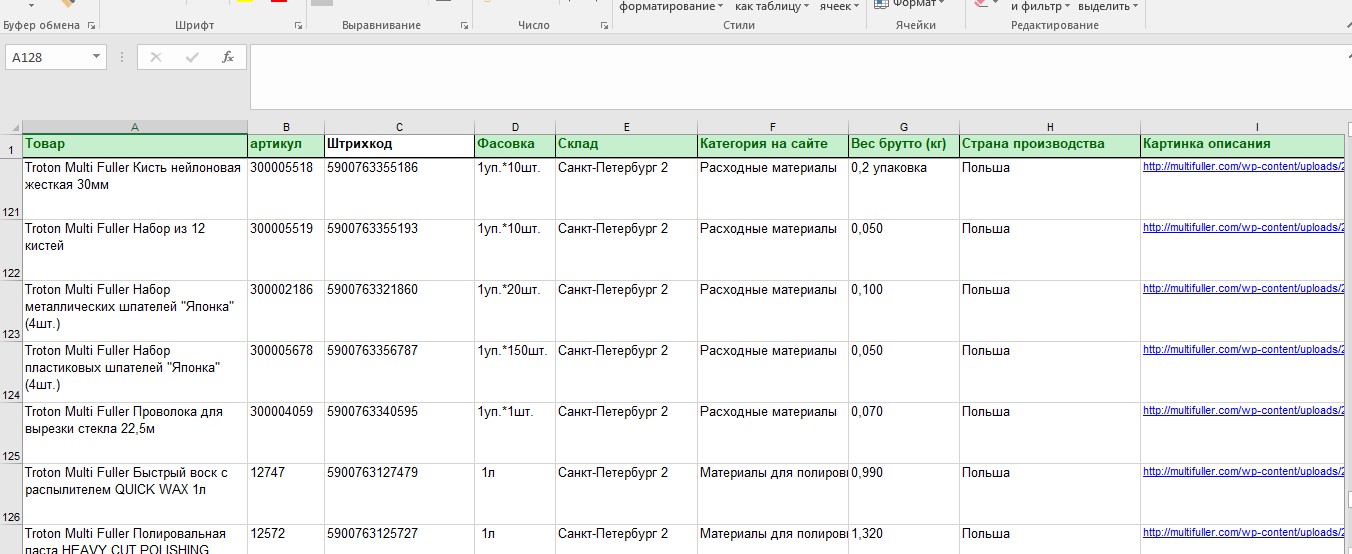Select column G header

pyautogui.click(x=904, y=127)
